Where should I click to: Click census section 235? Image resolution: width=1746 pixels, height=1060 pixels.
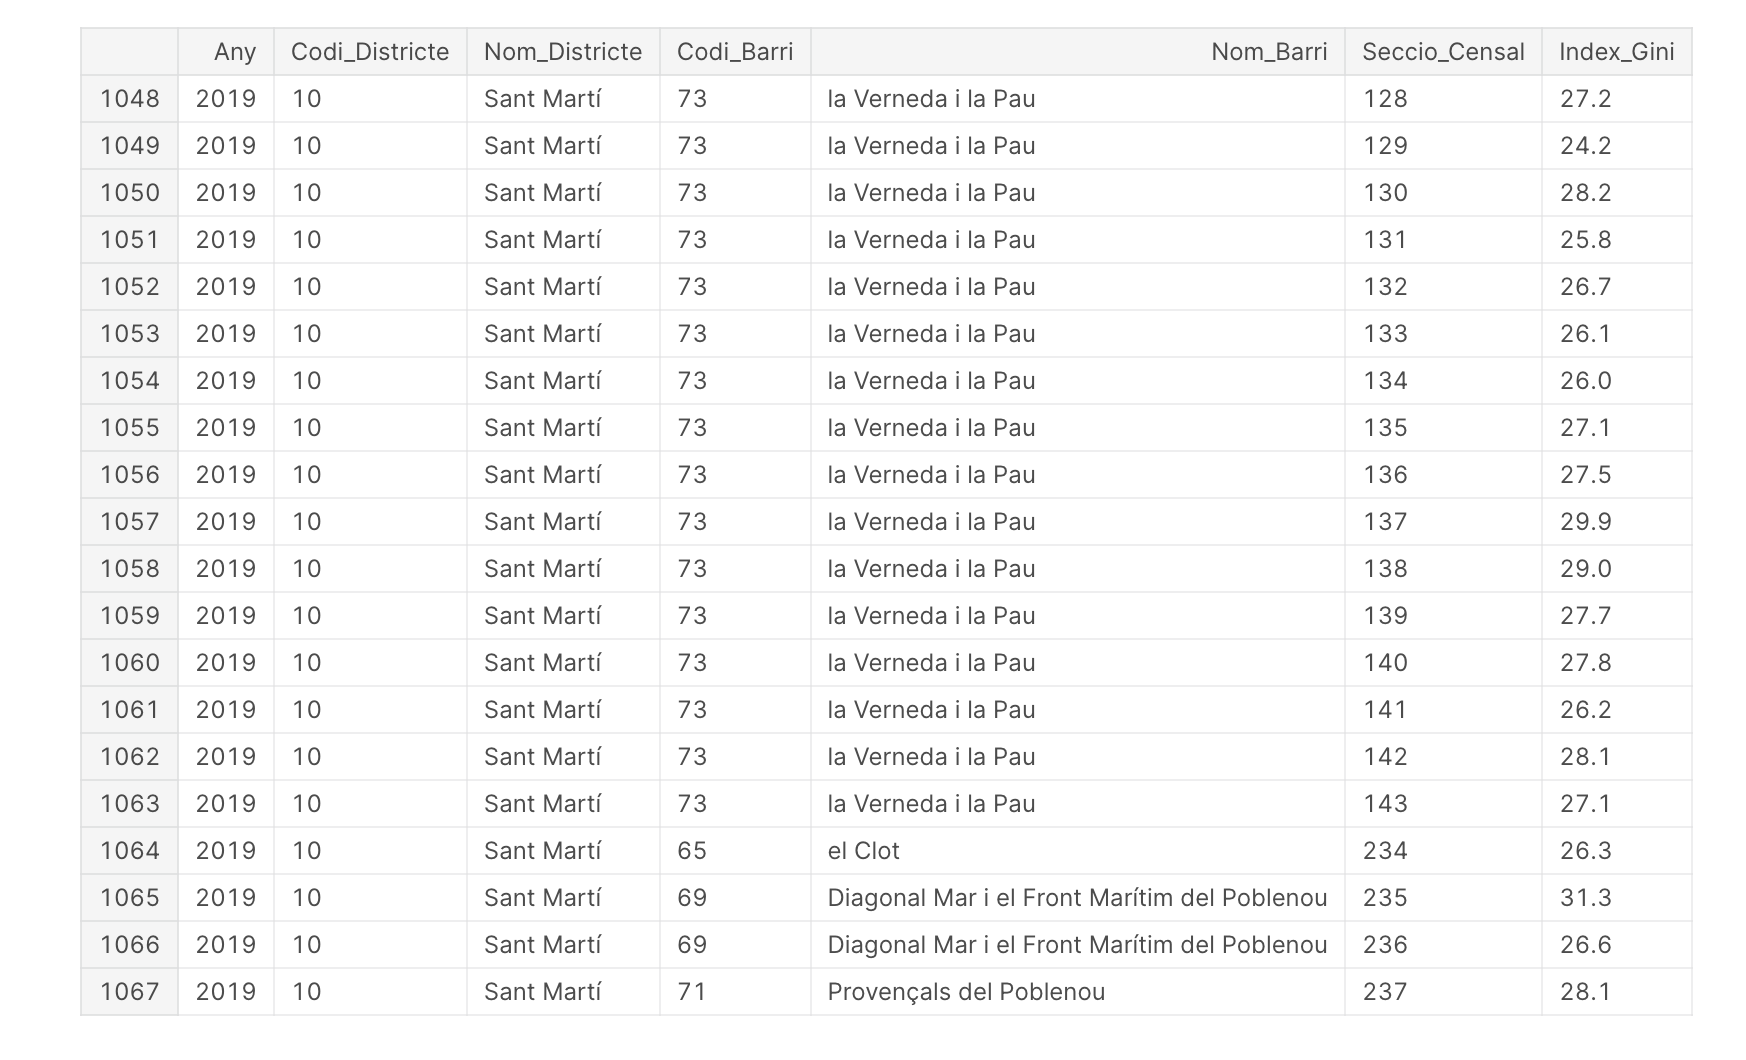pyautogui.click(x=1385, y=898)
